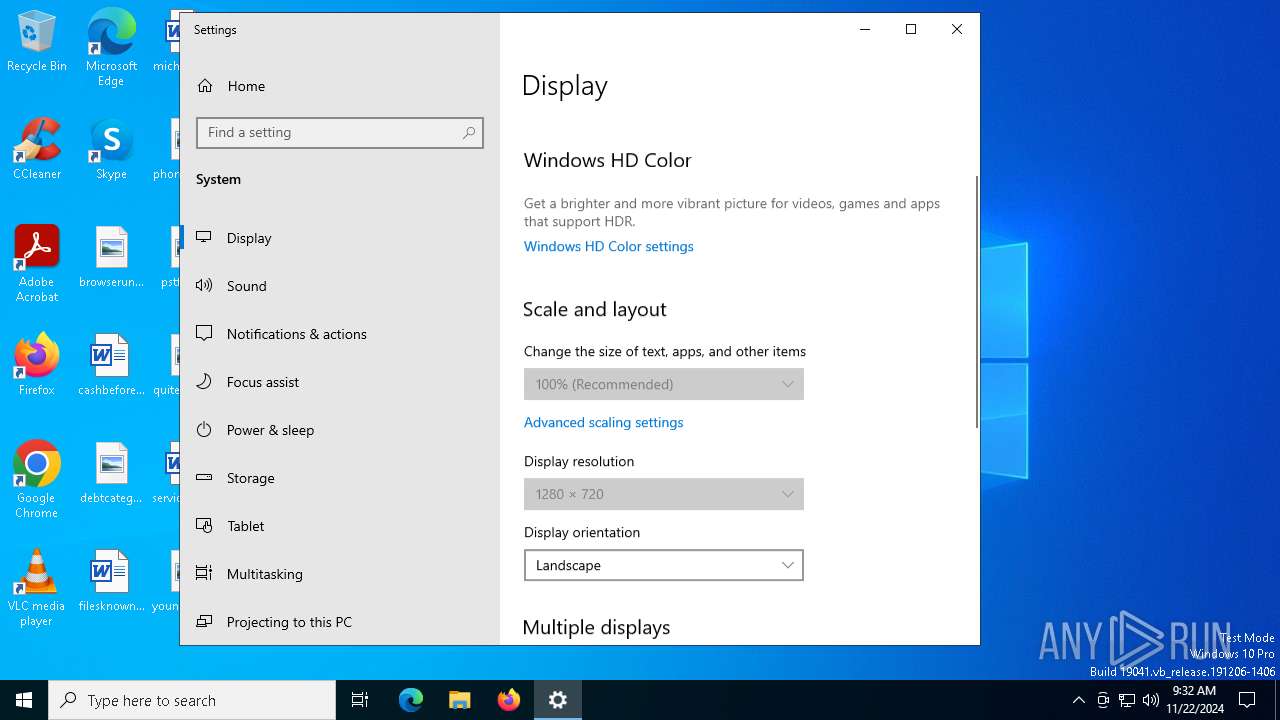This screenshot has width=1280, height=720.
Task: Open the Microsoft Edge desktop shortcut
Action: pos(111,48)
